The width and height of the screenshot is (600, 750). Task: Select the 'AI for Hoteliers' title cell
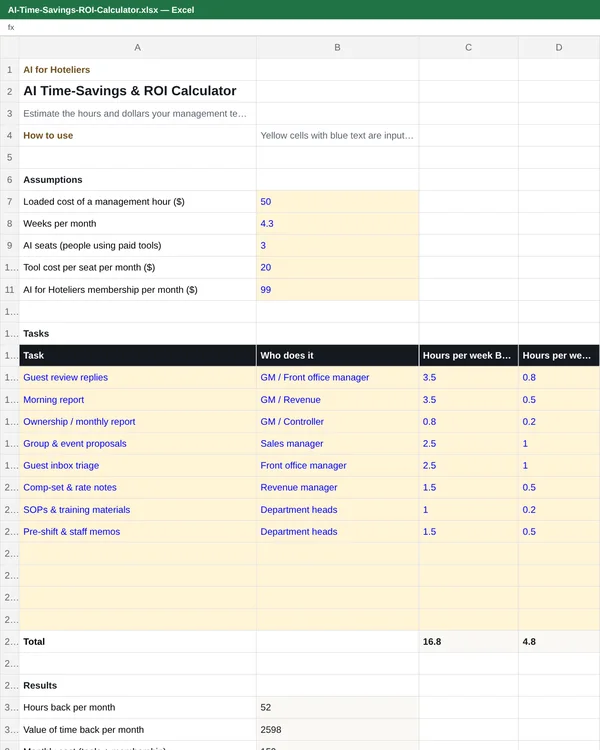[137, 69]
